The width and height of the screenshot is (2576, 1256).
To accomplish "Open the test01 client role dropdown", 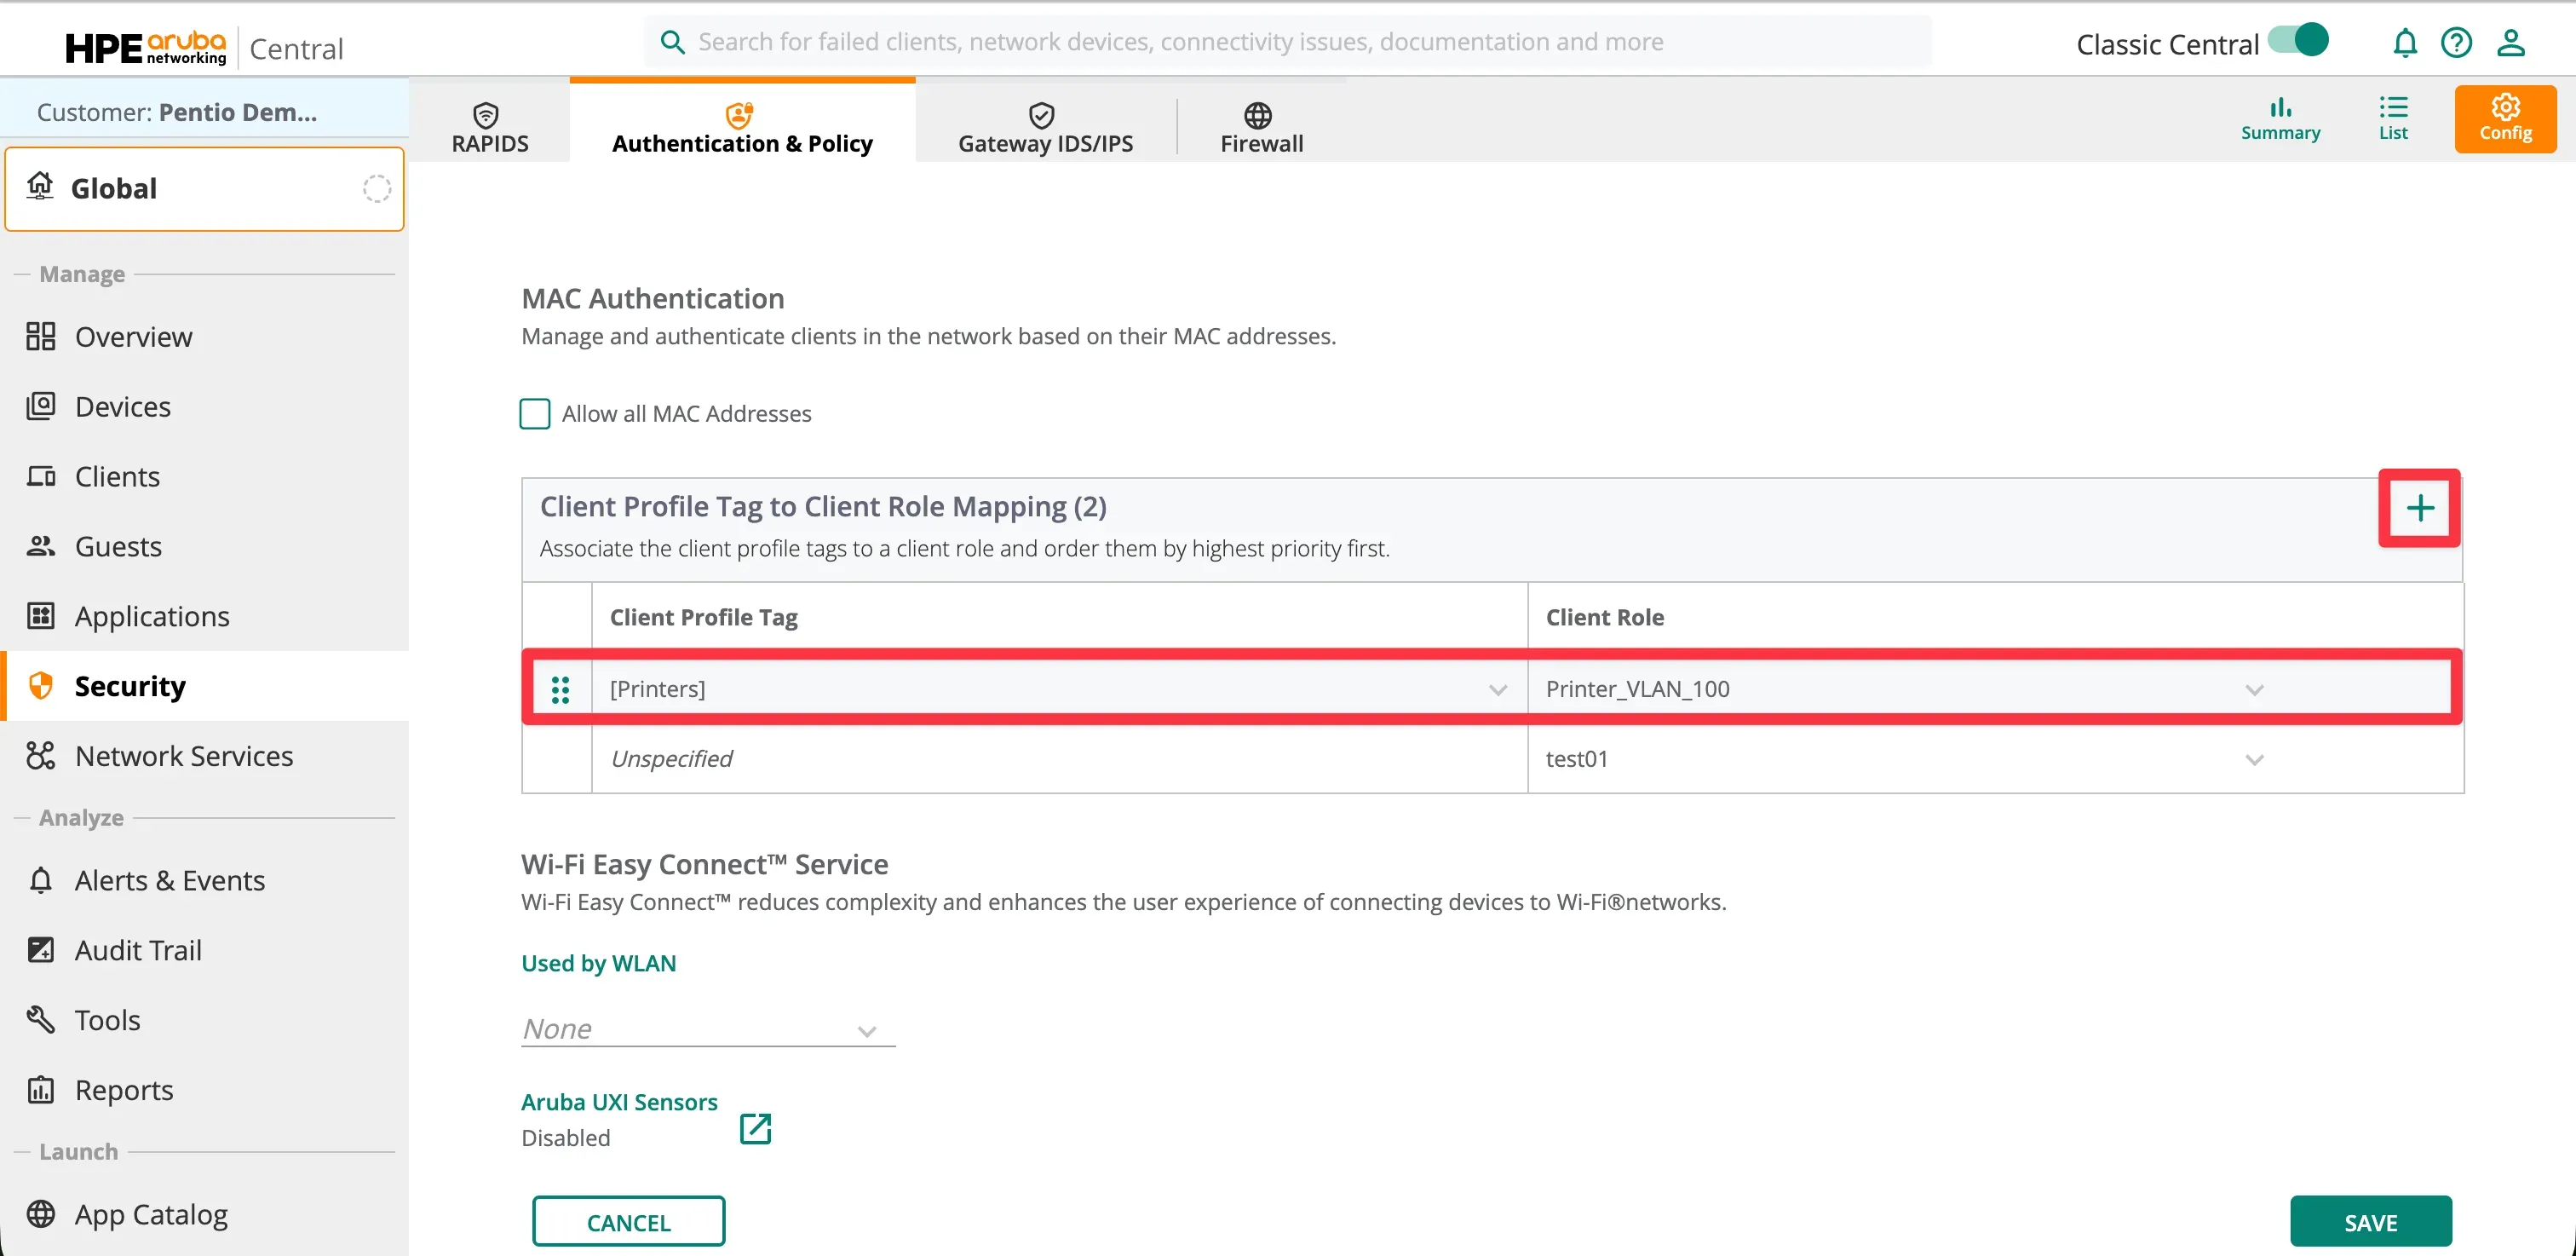I will click(2253, 760).
